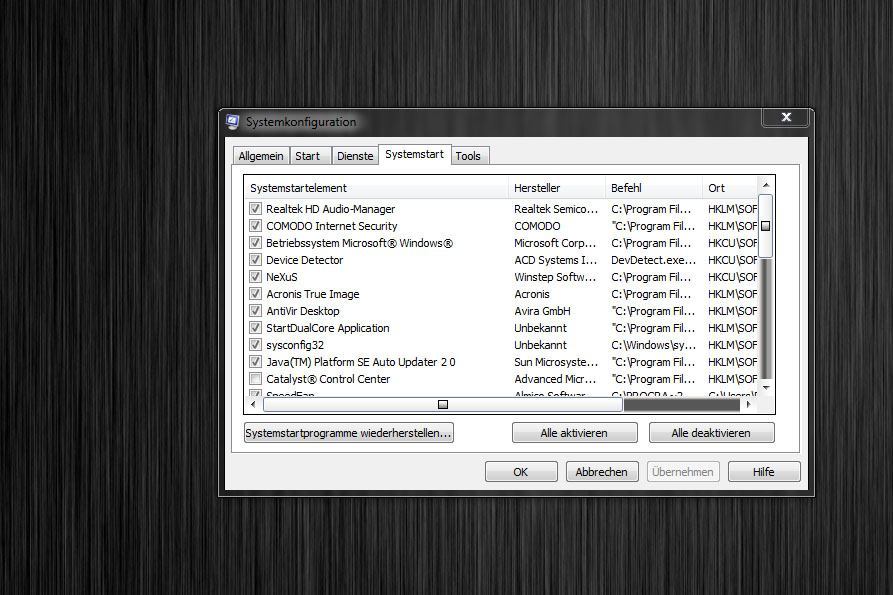The height and width of the screenshot is (595, 893).
Task: Switch to the Allgemein tab
Action: [261, 156]
